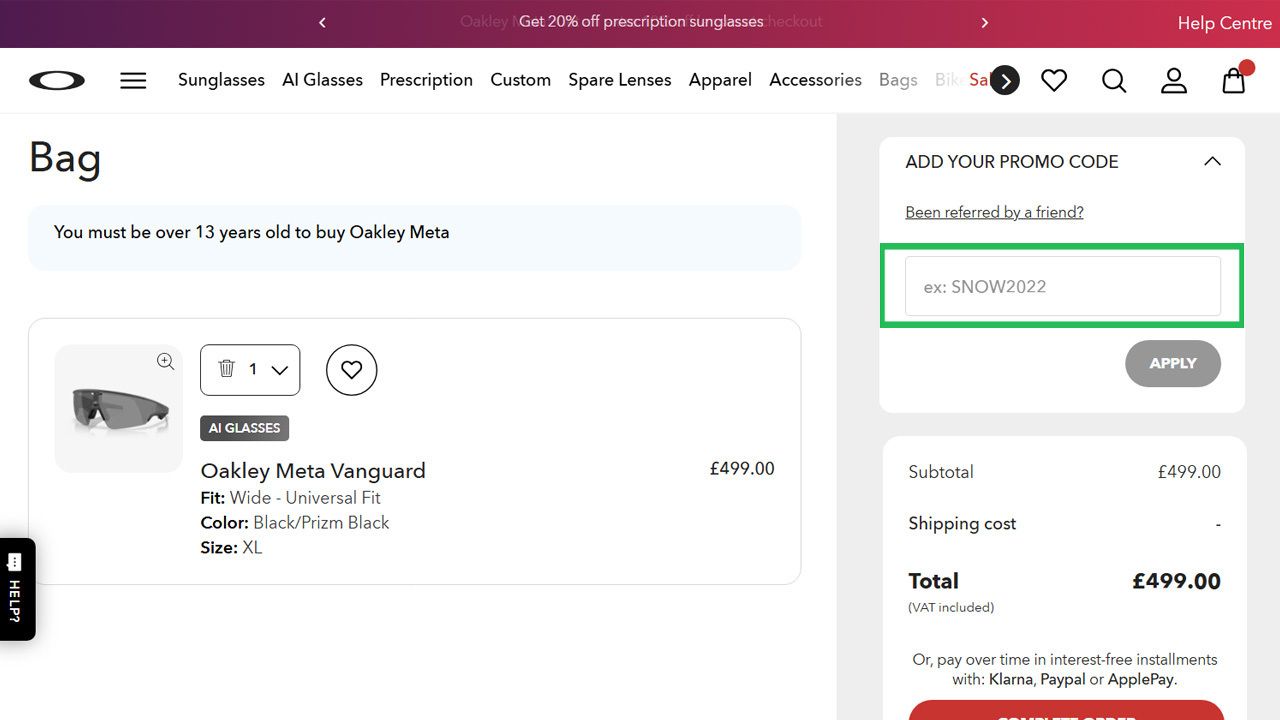Click the (VAT included) note

(951, 607)
